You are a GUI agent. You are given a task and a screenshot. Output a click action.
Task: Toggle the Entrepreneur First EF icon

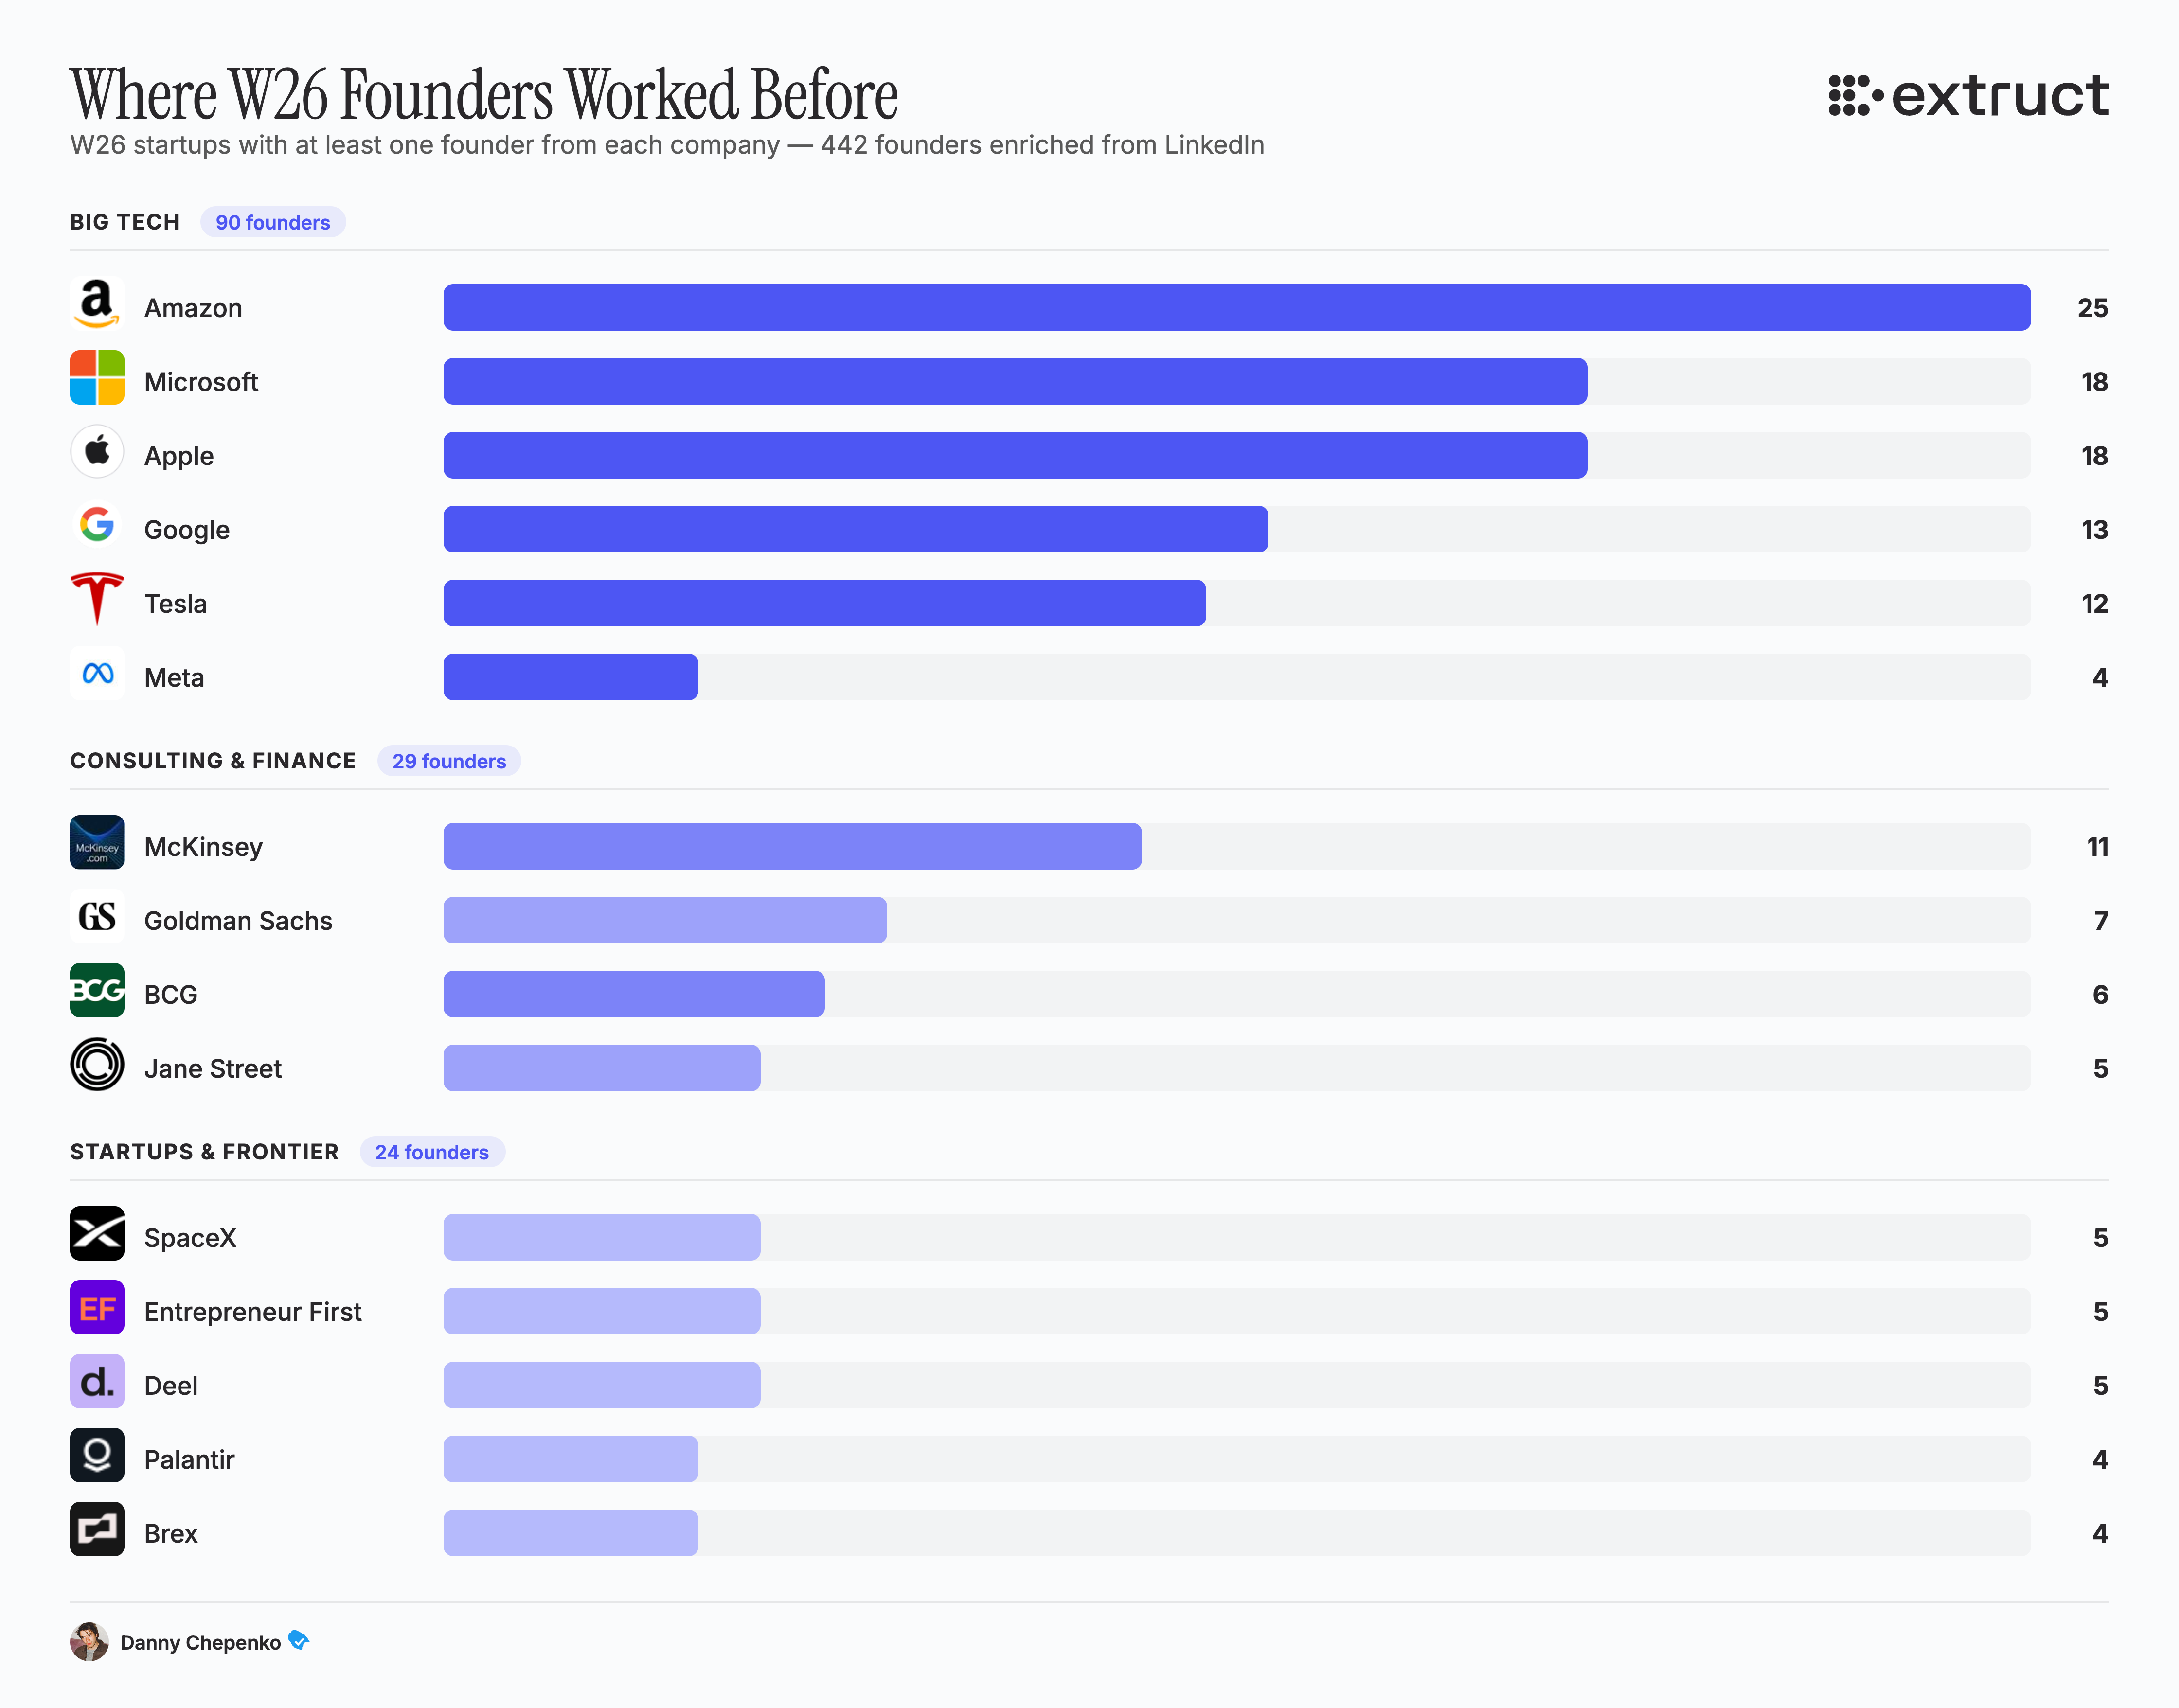click(x=96, y=1311)
